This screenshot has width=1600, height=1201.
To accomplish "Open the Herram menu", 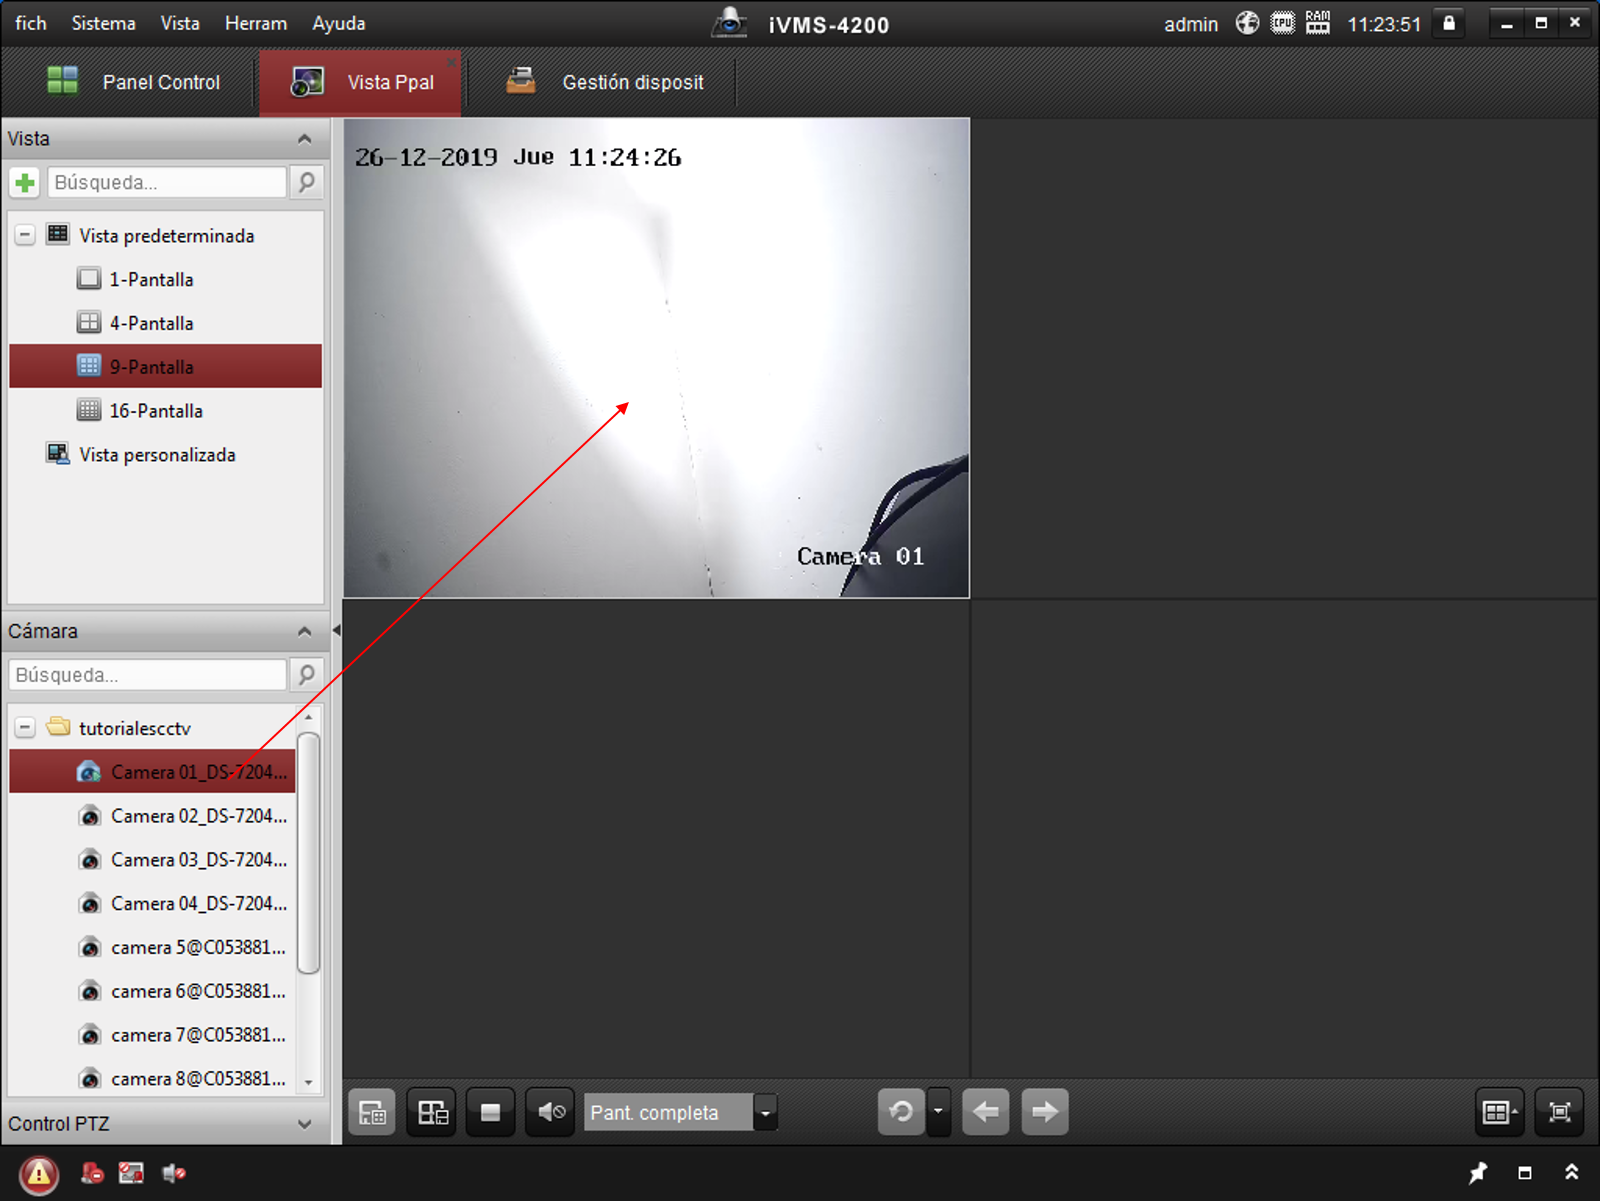I will click(x=255, y=23).
